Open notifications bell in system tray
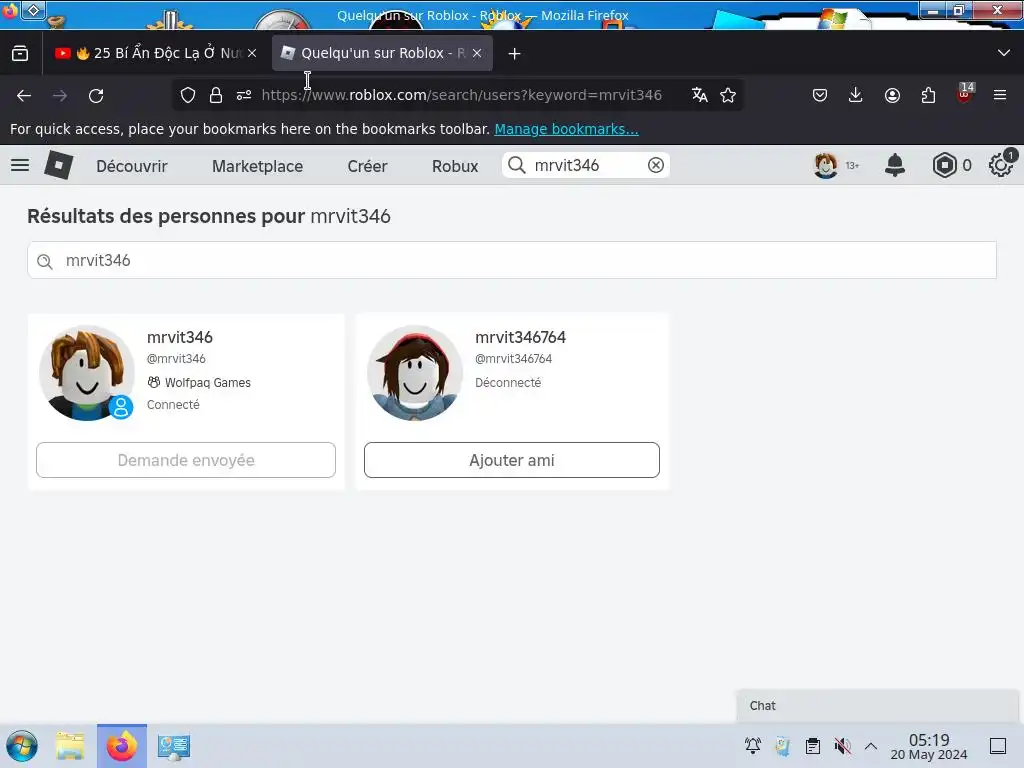The image size is (1024, 768). (x=753, y=745)
